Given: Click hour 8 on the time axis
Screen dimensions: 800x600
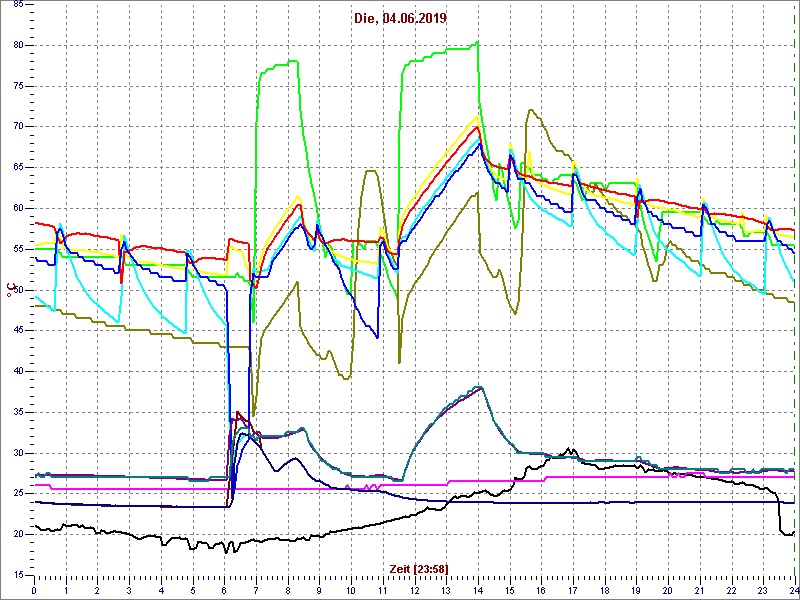Looking at the screenshot, I should click(x=288, y=590).
